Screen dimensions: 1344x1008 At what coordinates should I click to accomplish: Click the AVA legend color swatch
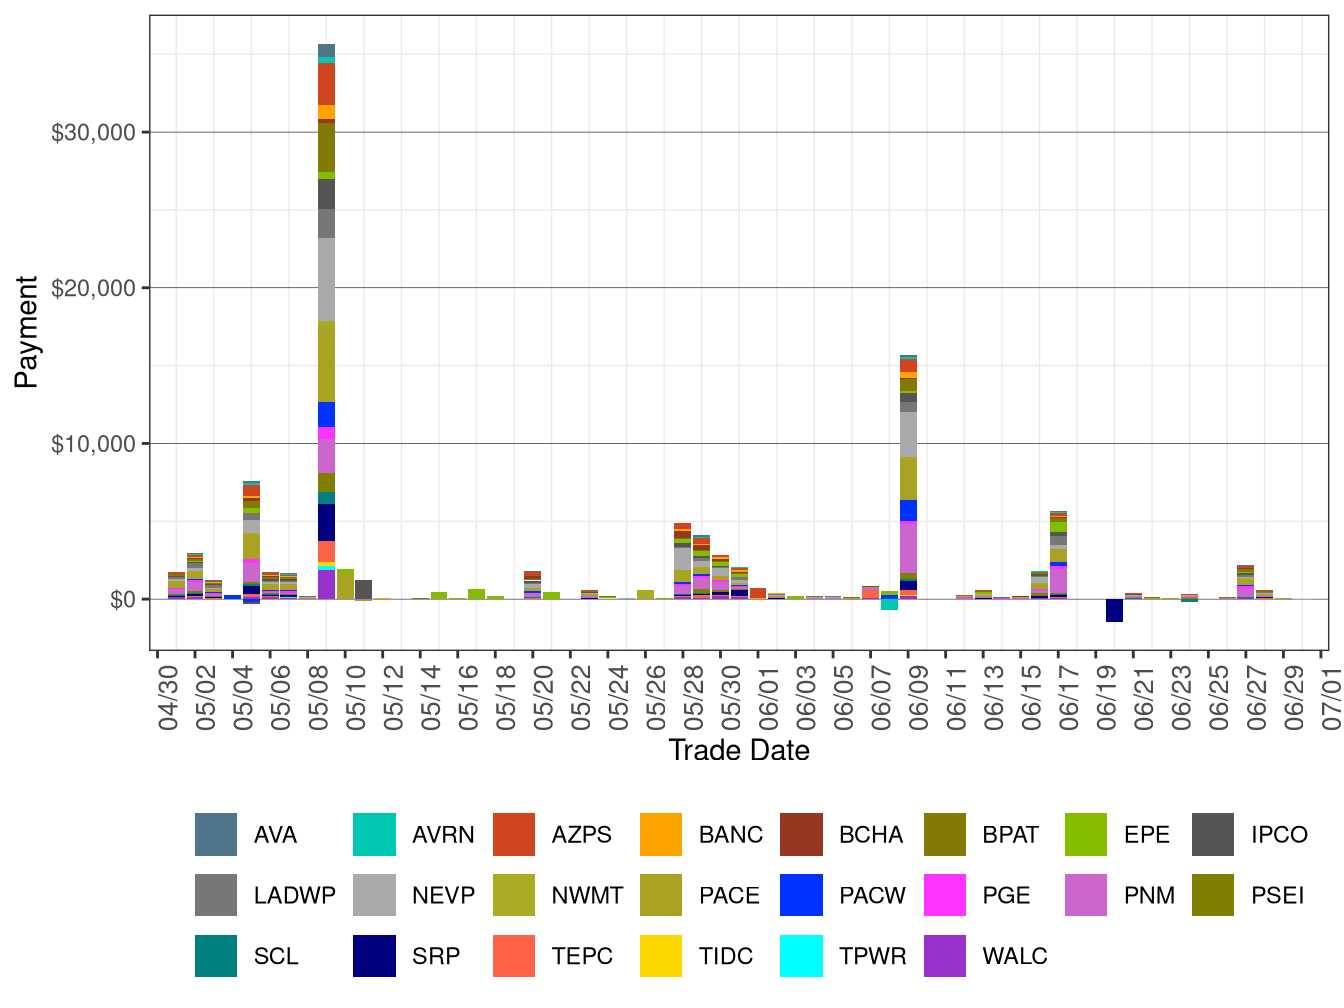point(216,835)
